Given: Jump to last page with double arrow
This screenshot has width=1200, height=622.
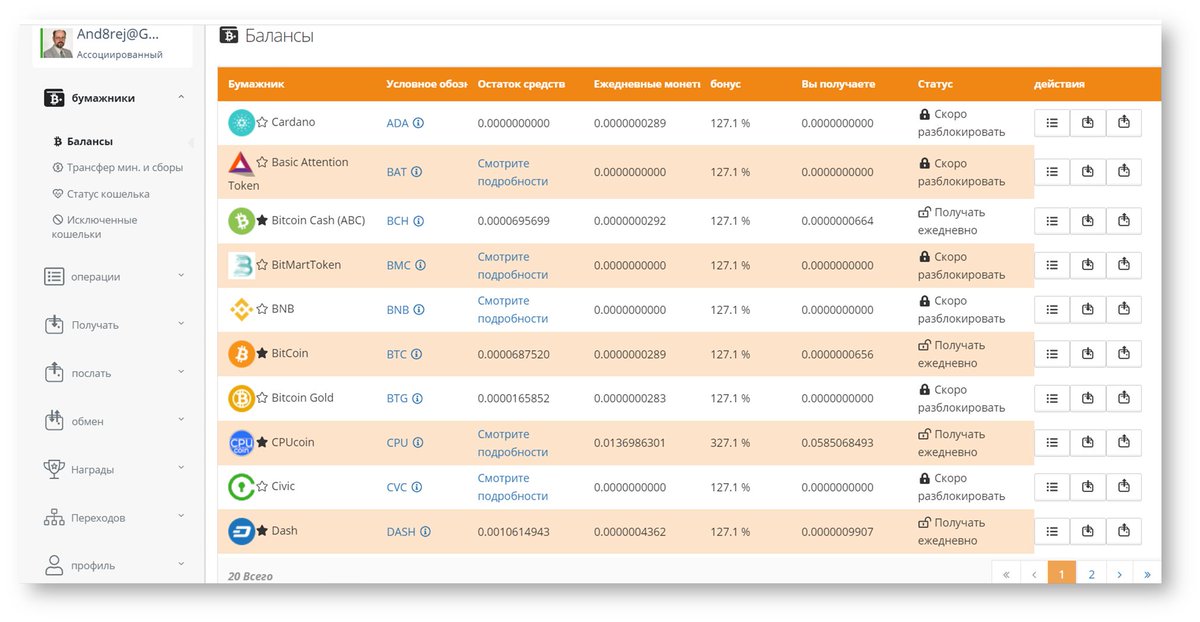Looking at the screenshot, I should click(x=1147, y=574).
